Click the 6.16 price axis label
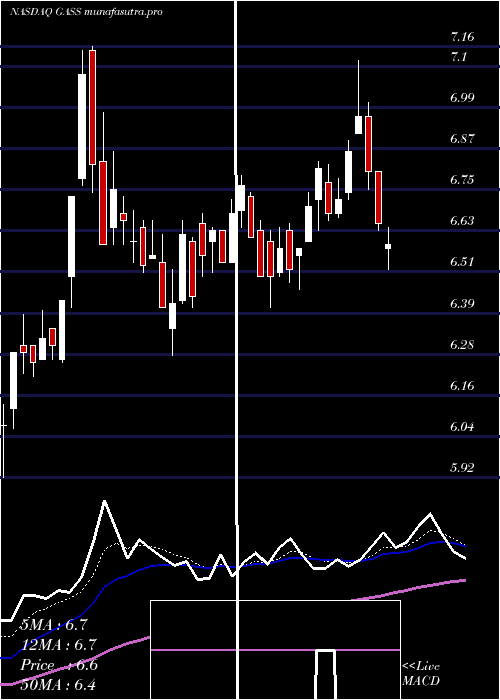This screenshot has width=500, height=700. click(462, 385)
